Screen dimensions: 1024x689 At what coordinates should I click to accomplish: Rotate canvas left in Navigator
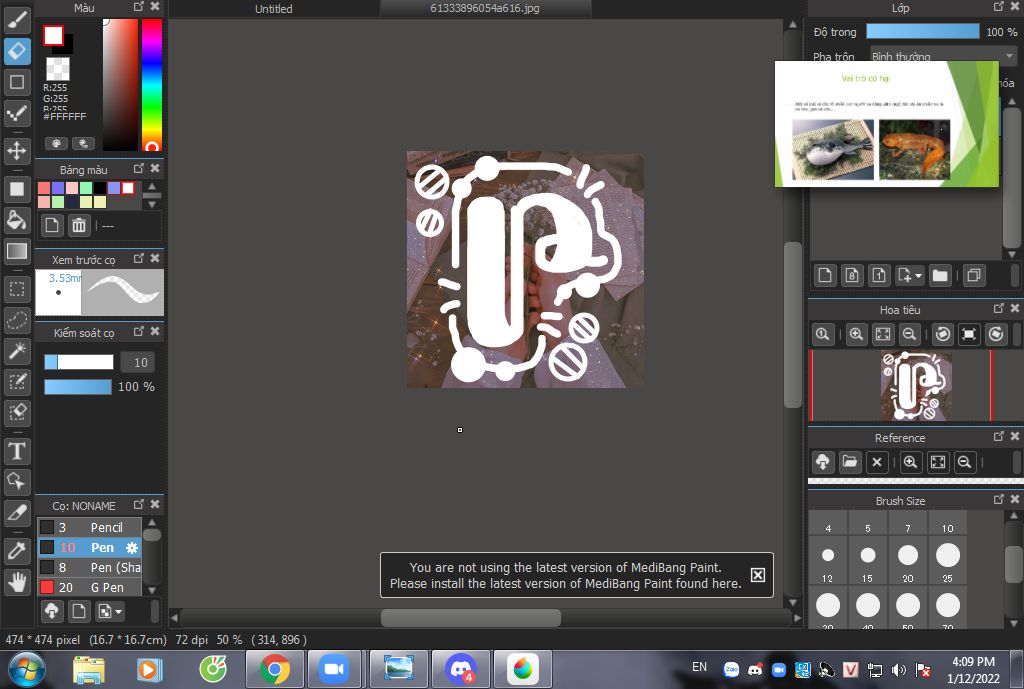click(942, 334)
